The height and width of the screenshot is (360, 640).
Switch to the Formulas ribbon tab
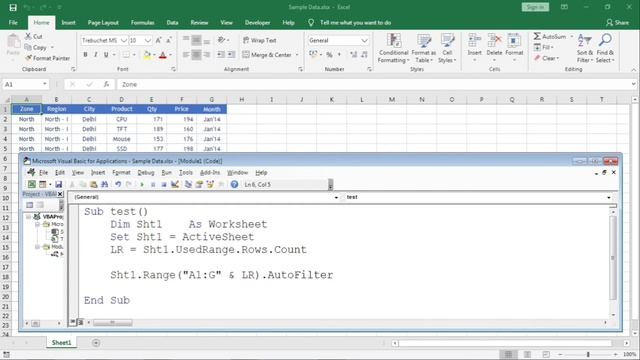point(142,23)
